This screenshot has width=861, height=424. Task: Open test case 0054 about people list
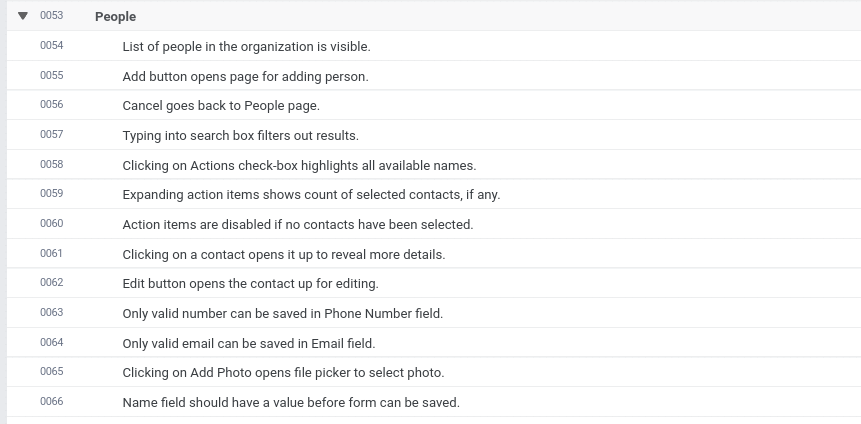[246, 46]
